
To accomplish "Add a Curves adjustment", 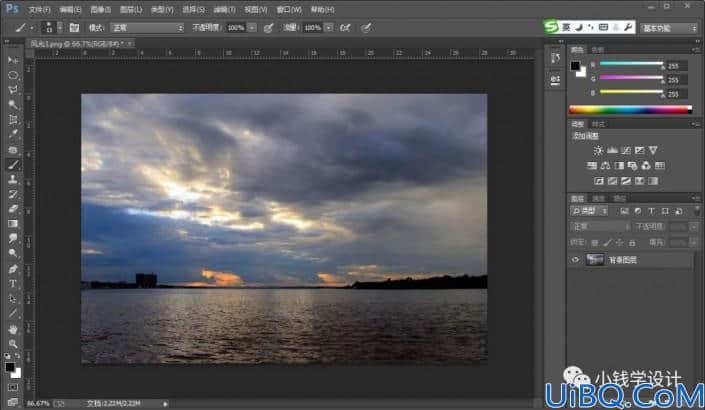I will (626, 150).
